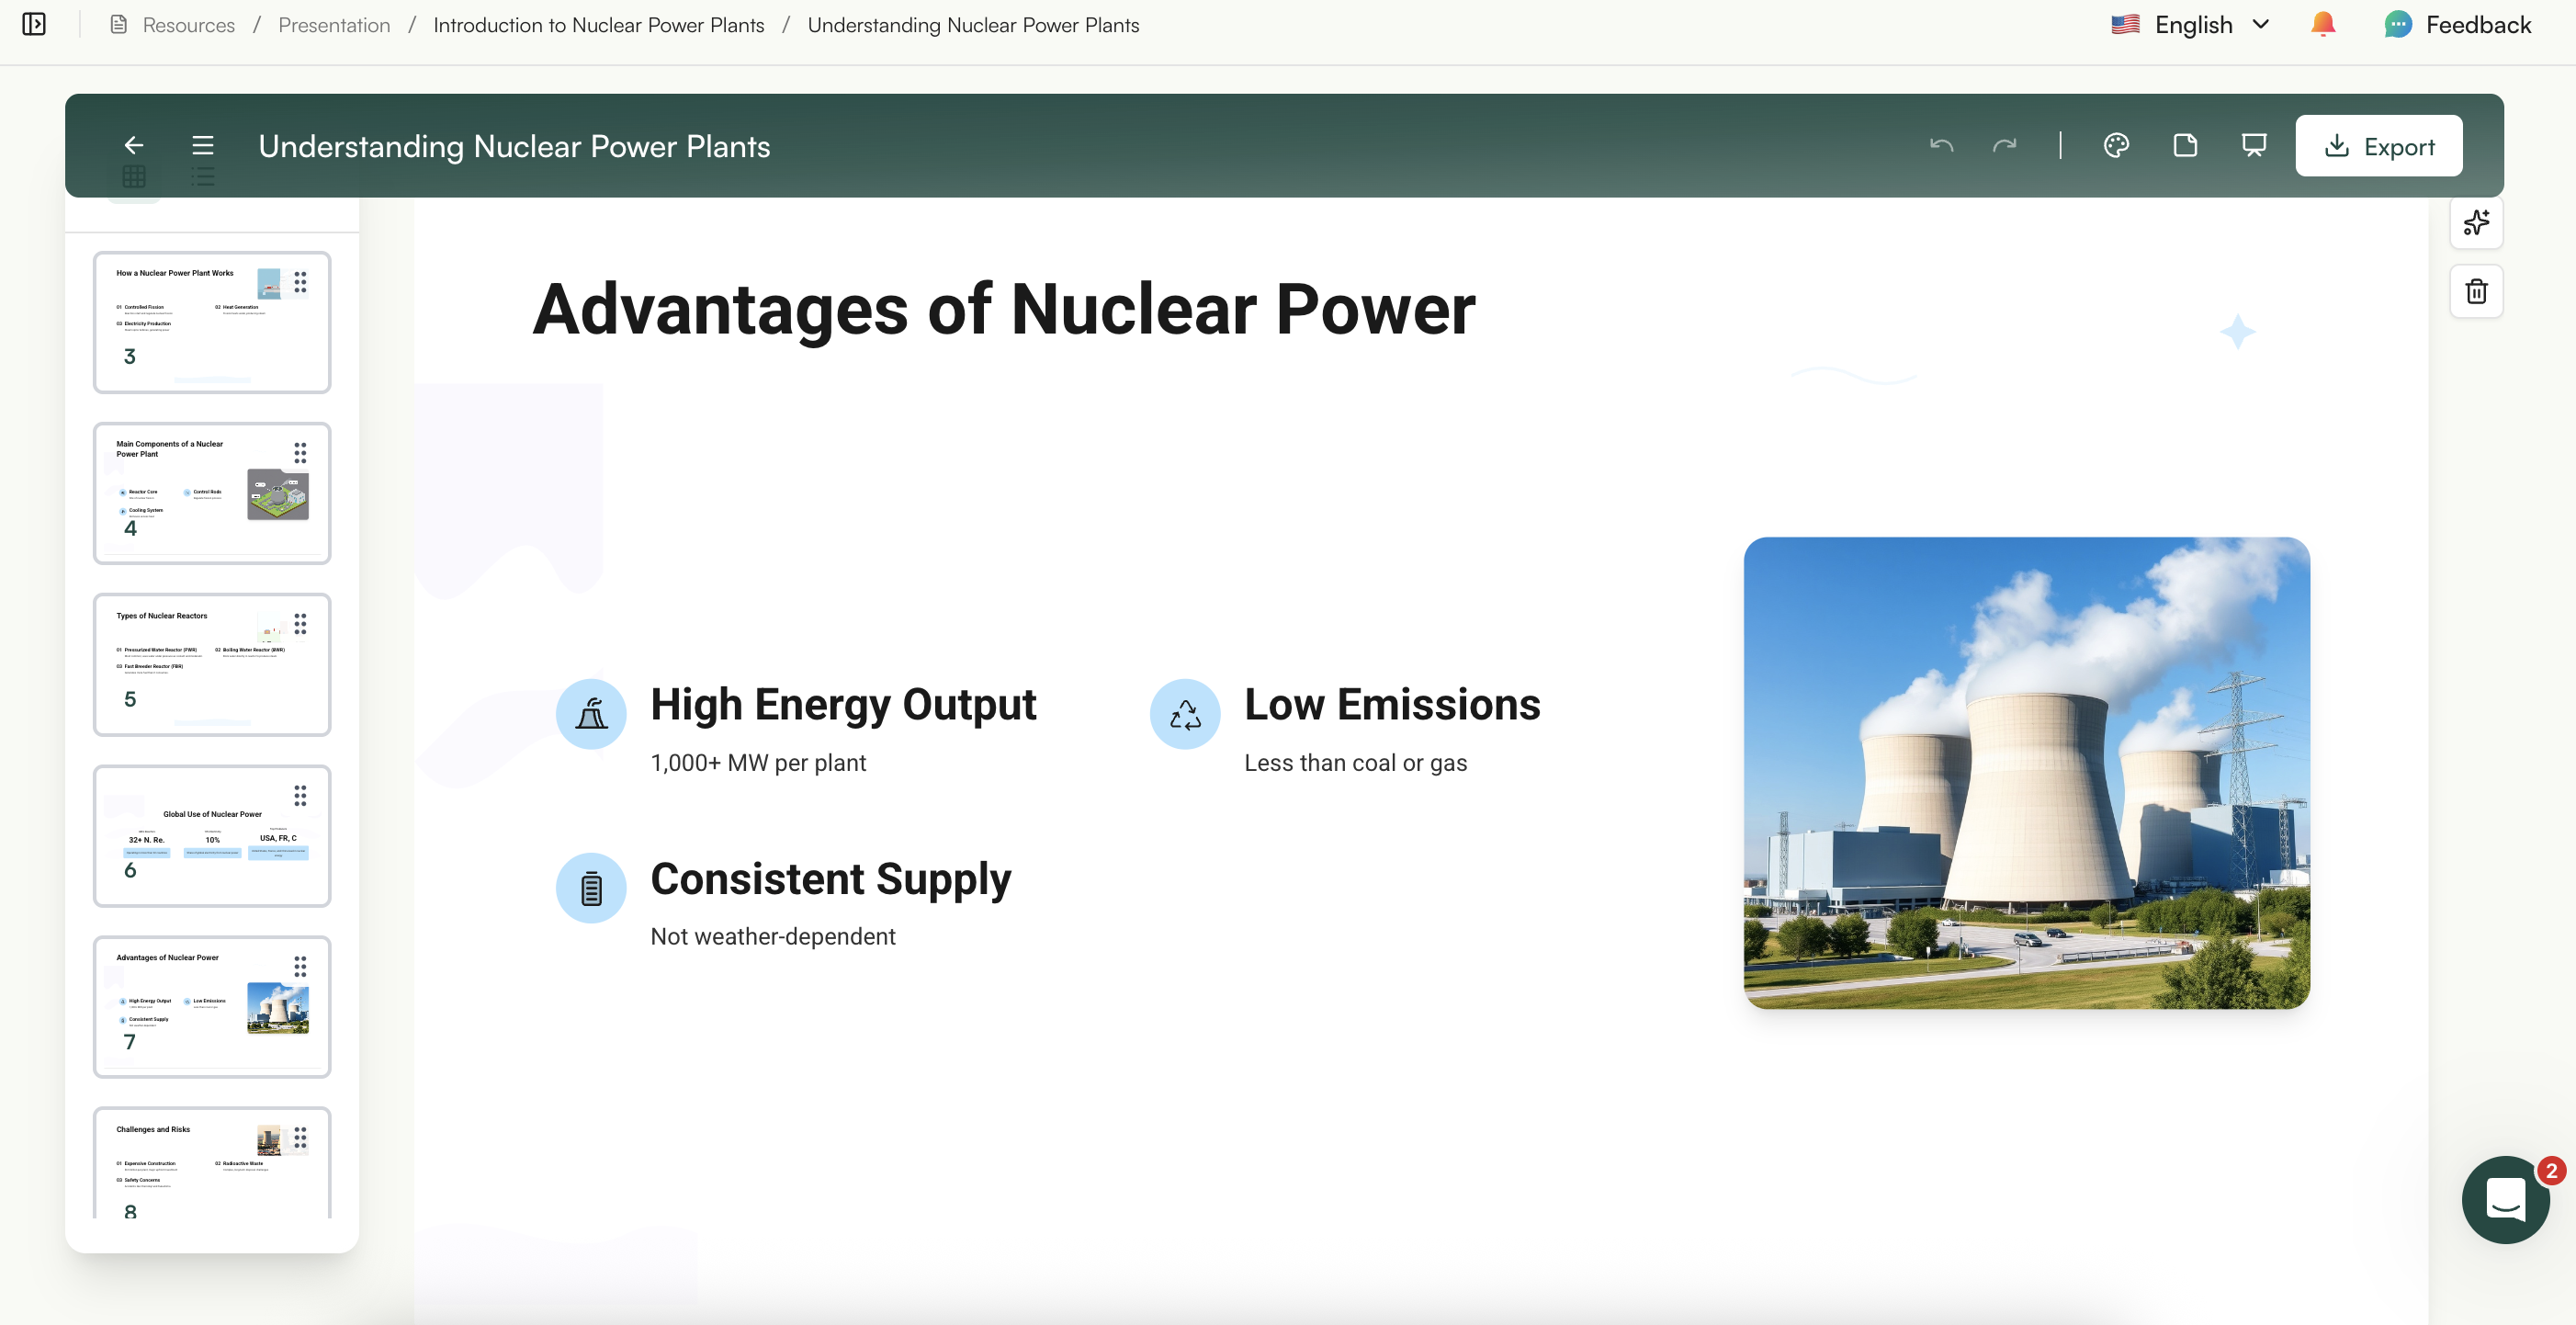Open the page setup document icon
Image resolution: width=2576 pixels, height=1325 pixels.
coord(2186,145)
